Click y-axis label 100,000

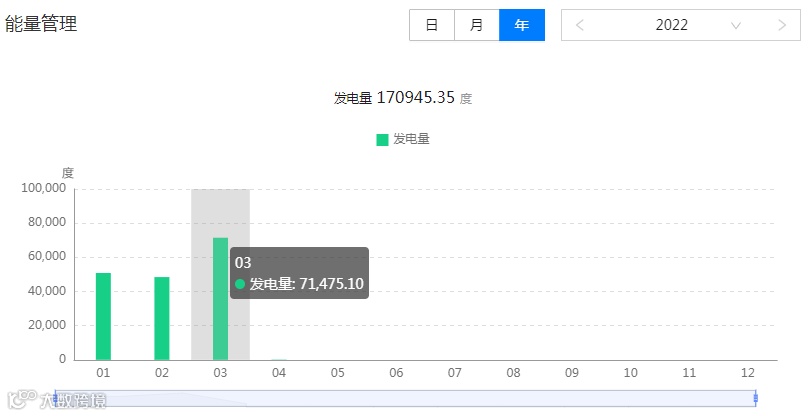44,188
